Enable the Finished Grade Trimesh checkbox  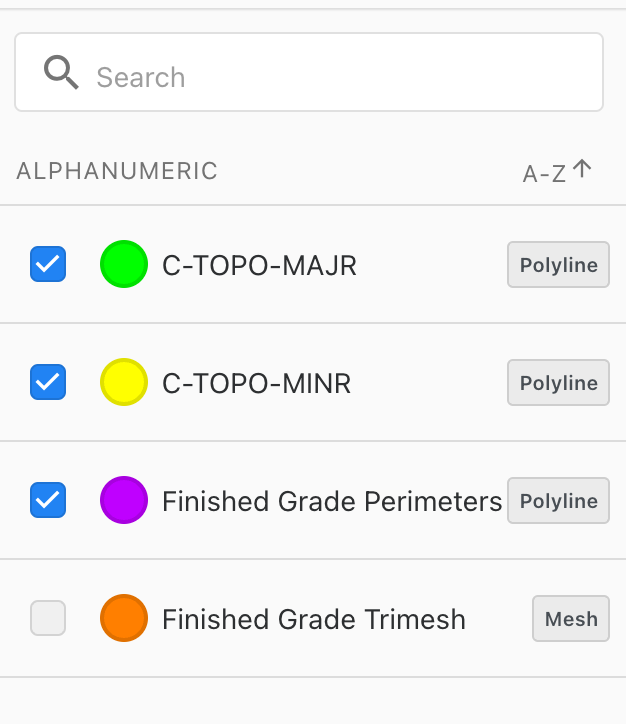coord(48,618)
